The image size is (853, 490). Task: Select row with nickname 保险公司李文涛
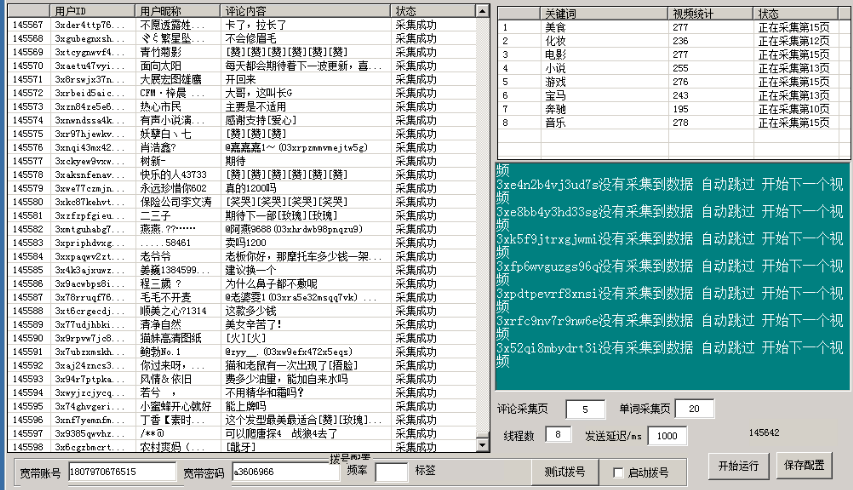[x=242, y=202]
